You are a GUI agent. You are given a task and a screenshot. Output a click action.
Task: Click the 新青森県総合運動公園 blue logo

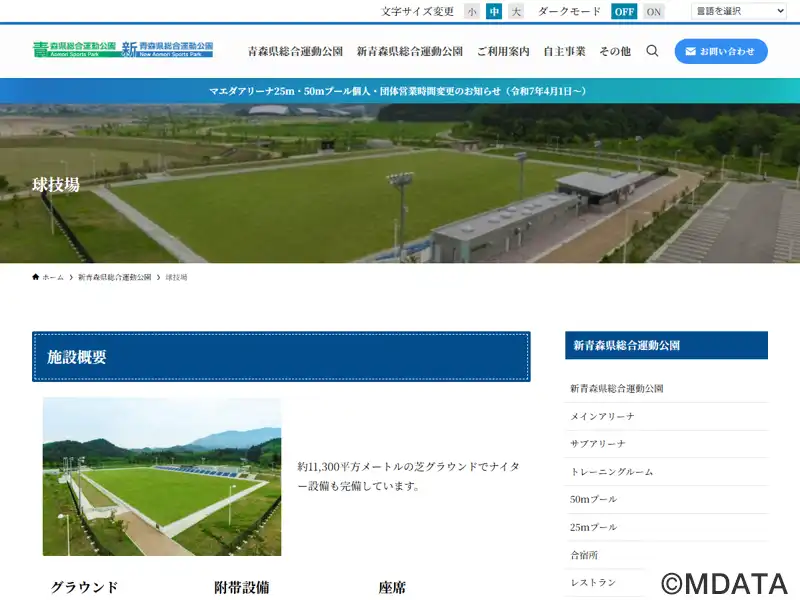167,49
